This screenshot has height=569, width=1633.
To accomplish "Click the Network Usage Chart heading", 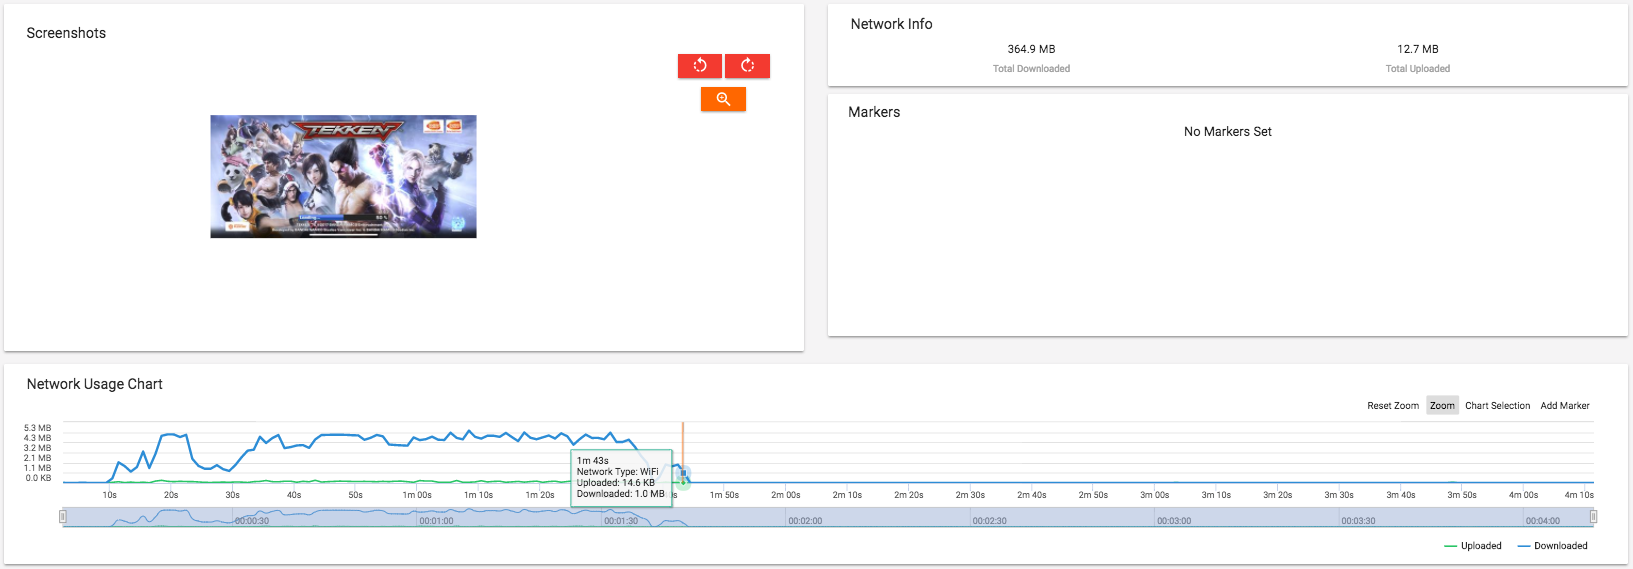I will coord(94,384).
